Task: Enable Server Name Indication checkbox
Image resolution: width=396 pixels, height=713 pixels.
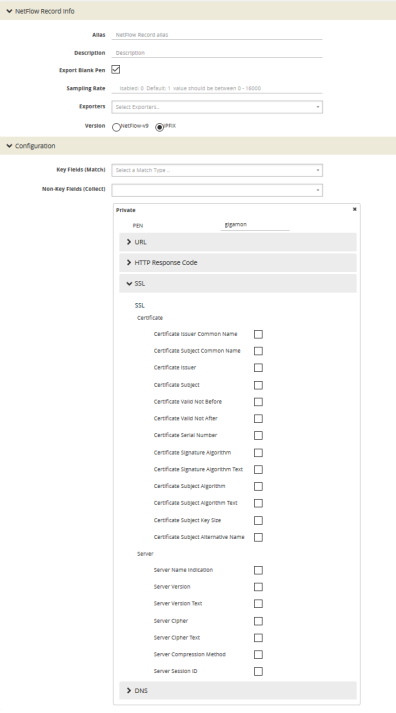Action: tap(258, 570)
